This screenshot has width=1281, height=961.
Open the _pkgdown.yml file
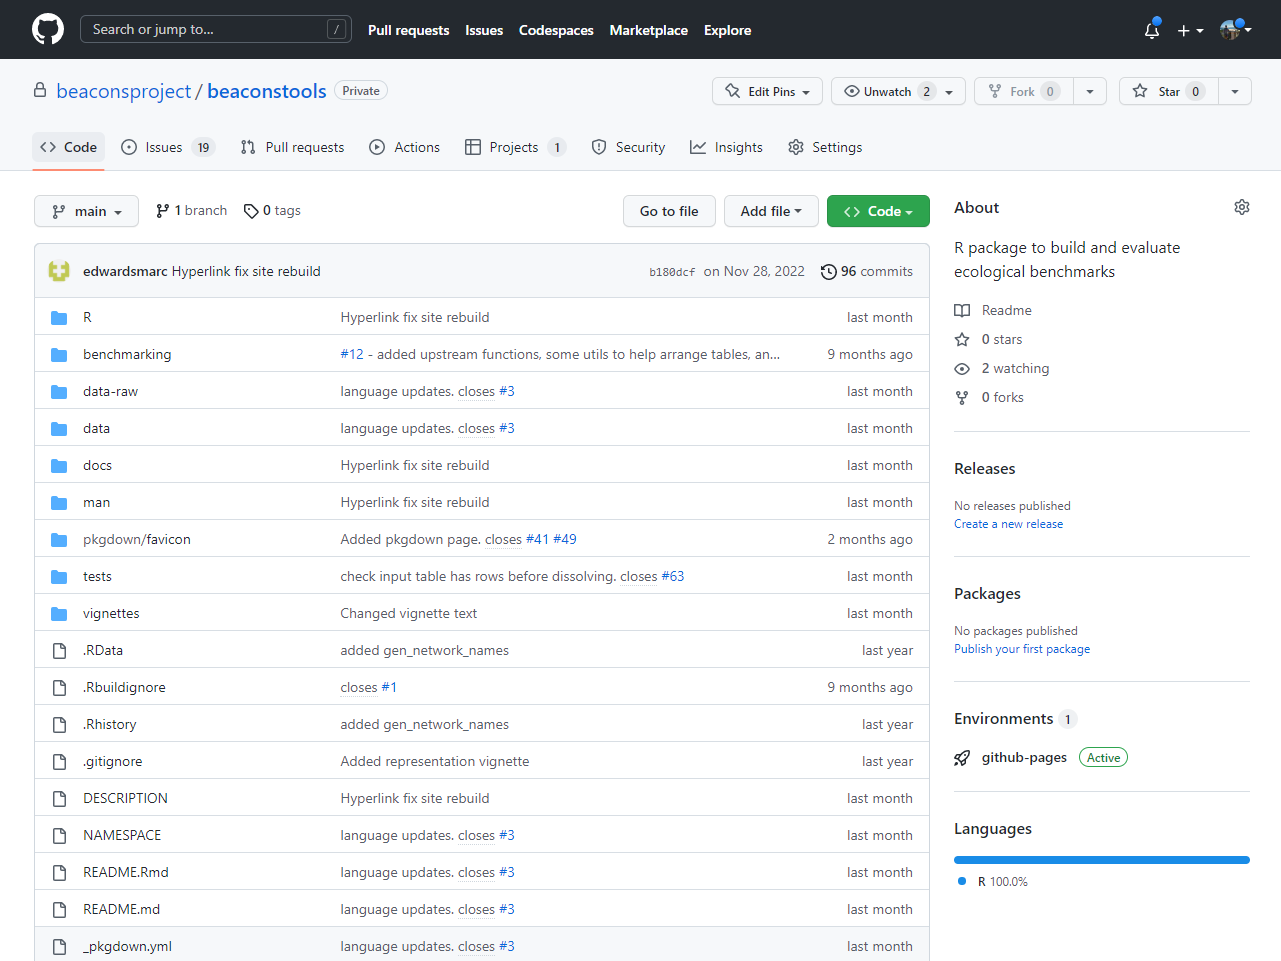tap(127, 946)
